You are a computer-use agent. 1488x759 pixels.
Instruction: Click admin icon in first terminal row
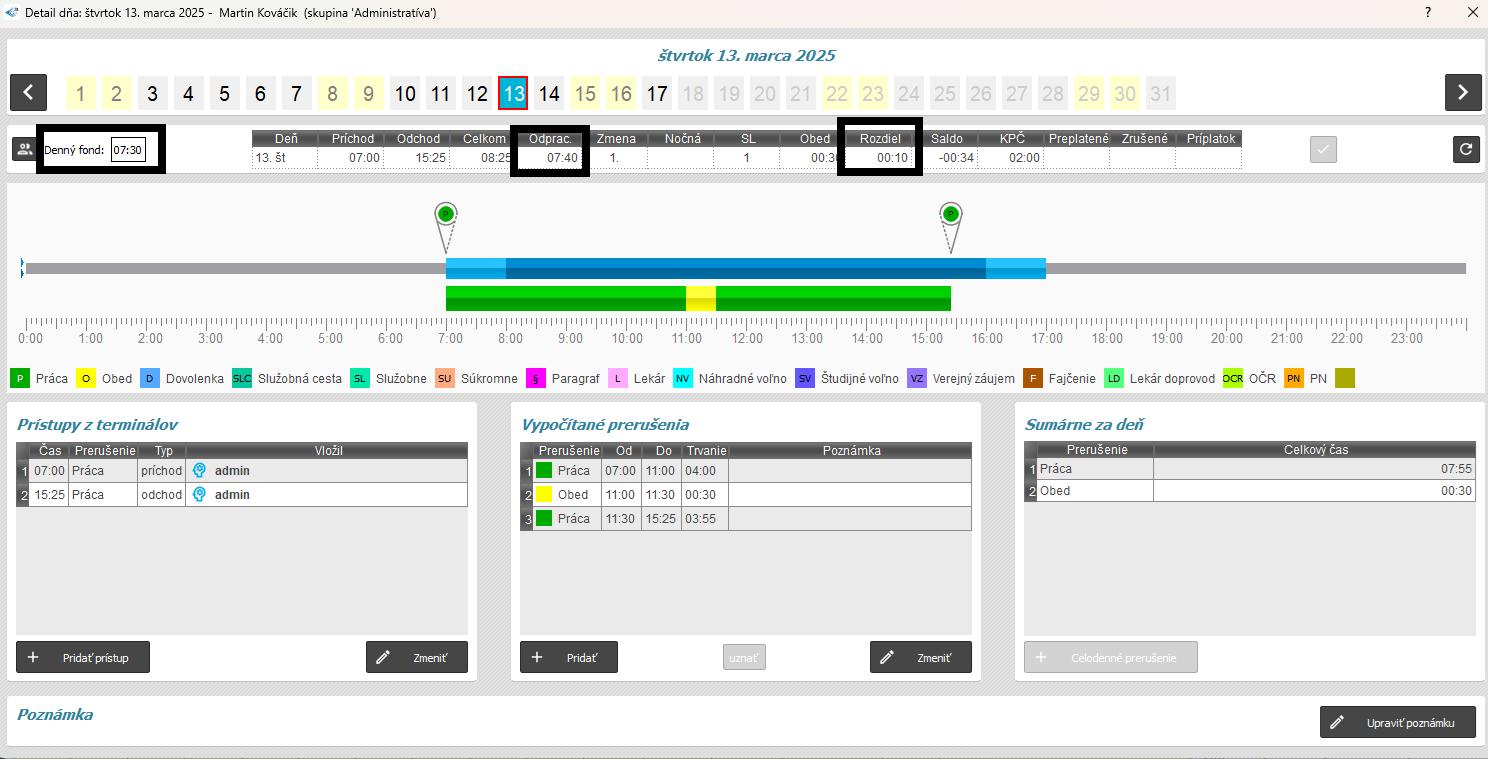coord(200,471)
